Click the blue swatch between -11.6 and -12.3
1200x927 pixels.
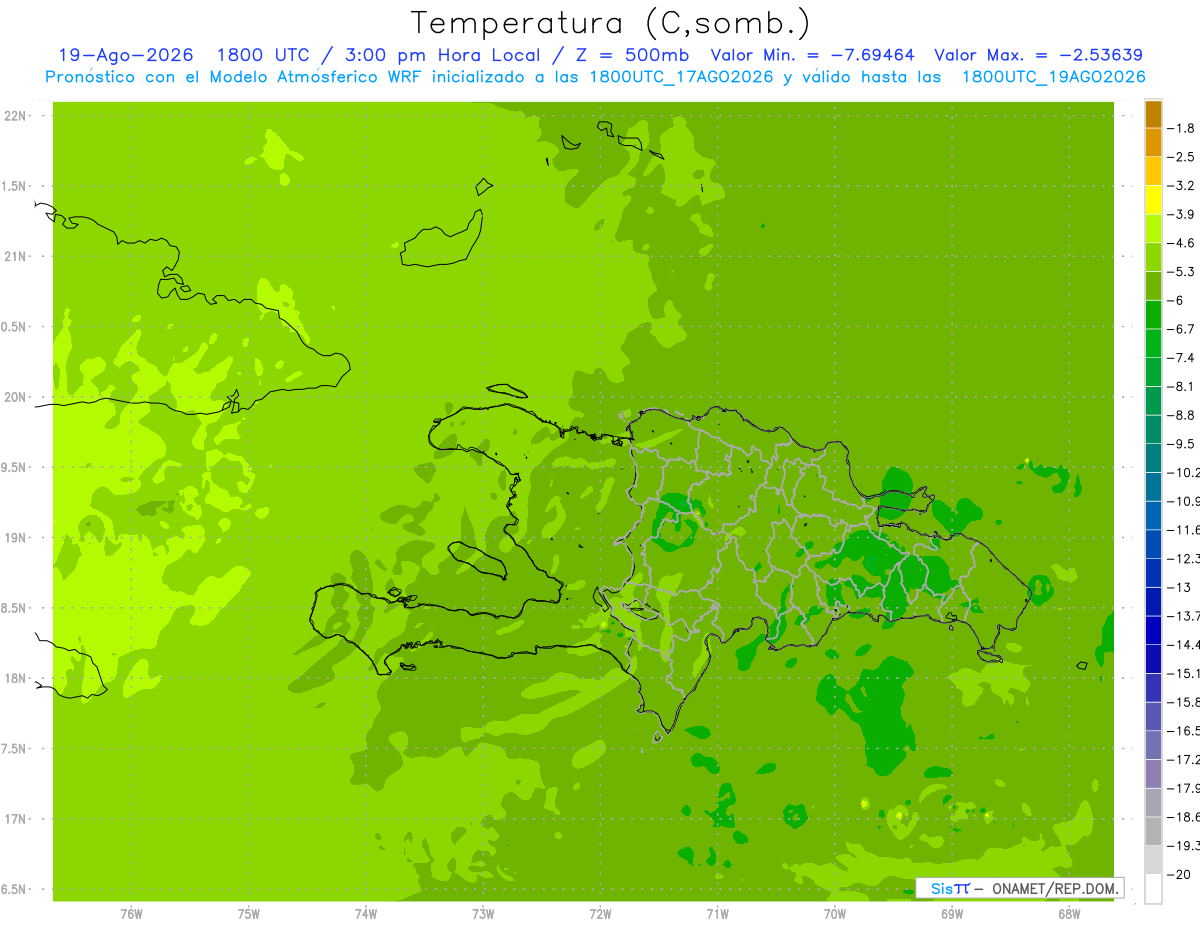pos(1153,544)
